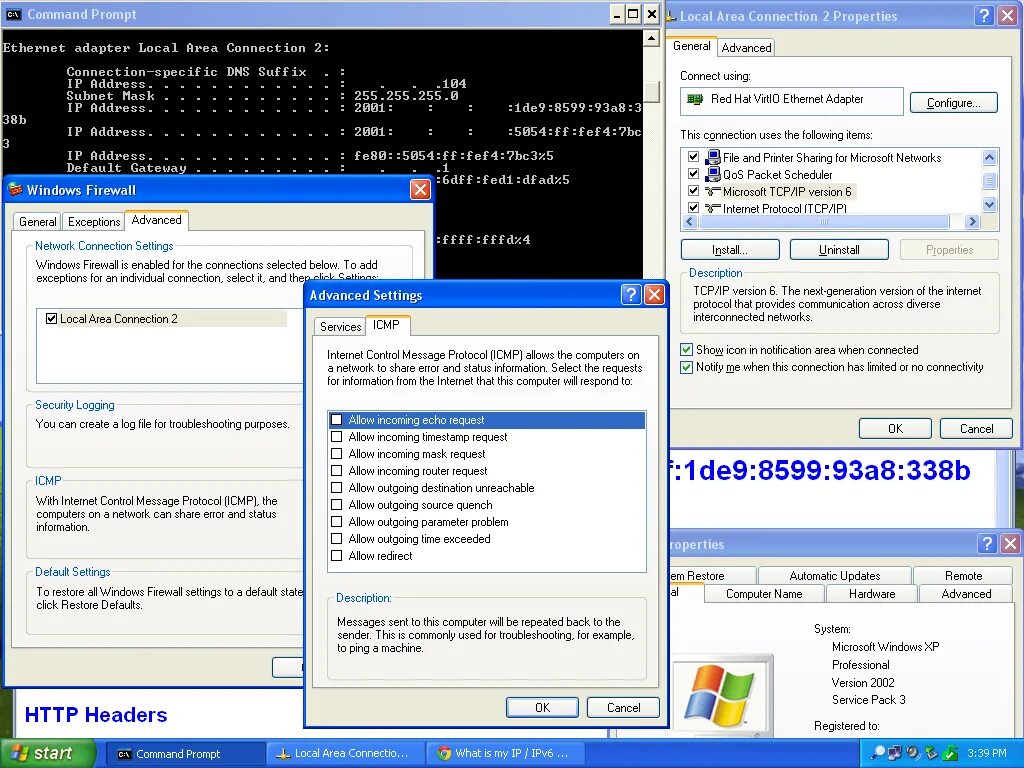Click Command Prompt vertical scrollbar thumb
The height and width of the screenshot is (768, 1024).
tap(651, 91)
